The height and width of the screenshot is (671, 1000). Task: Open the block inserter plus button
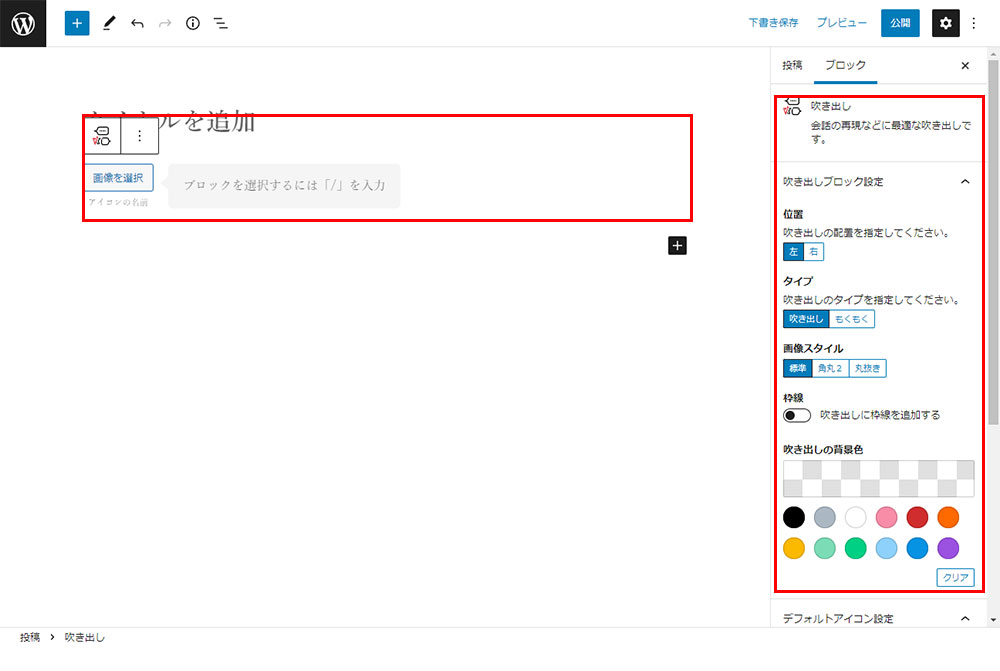click(x=77, y=23)
